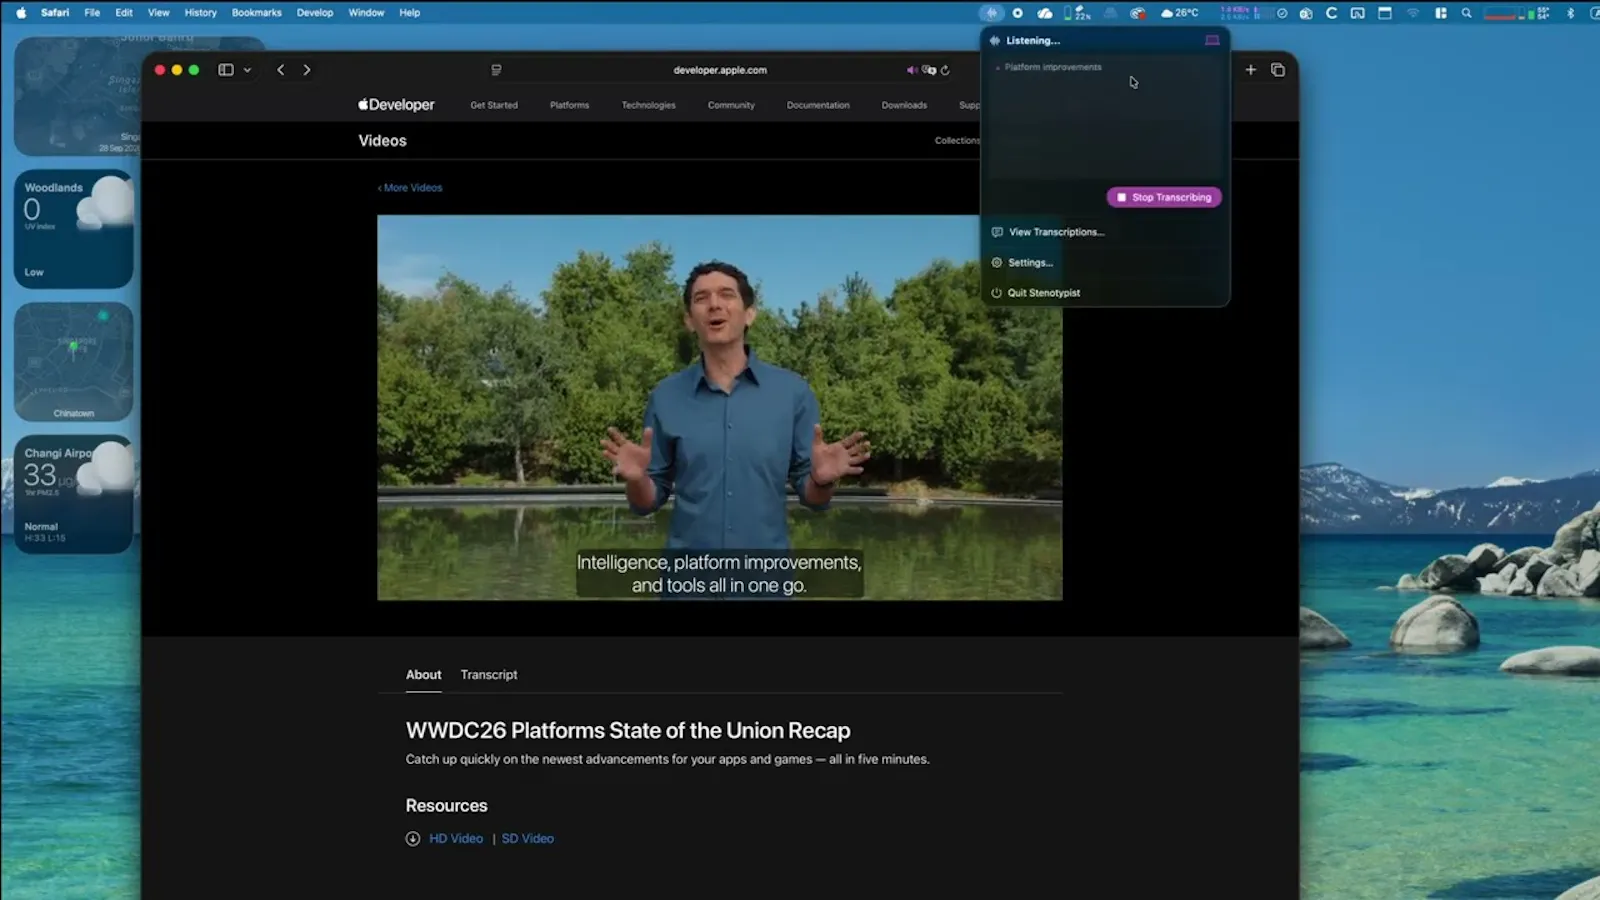This screenshot has height=900, width=1600.
Task: Expand the tab group dropdown beside the sidebar button
Action: point(247,70)
